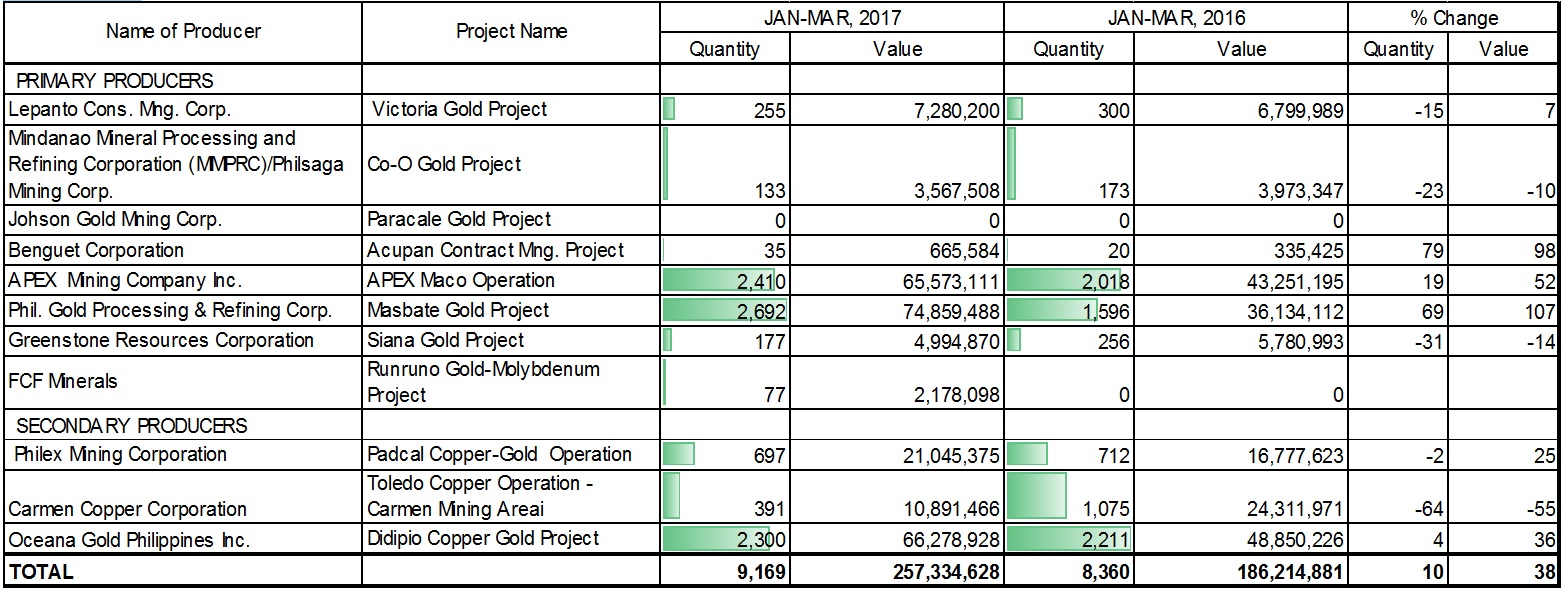The image size is (1564, 591).
Task: Click the value cell "6,799,989"
Action: coord(1240,110)
